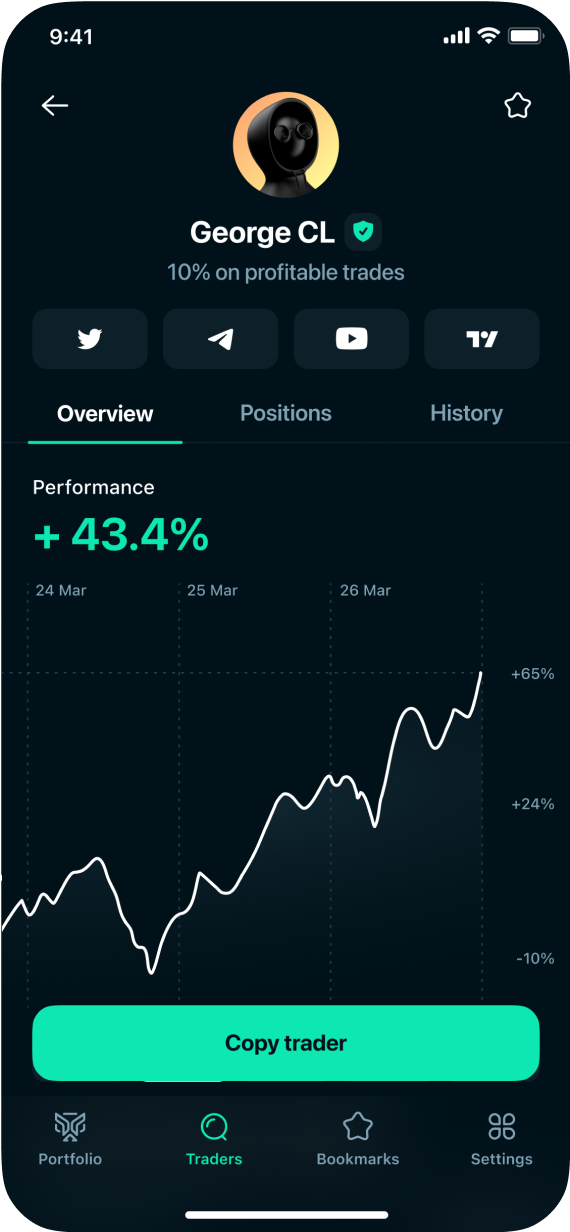The width and height of the screenshot is (570, 1232).
Task: Open George CL's Twitter profile
Action: pyautogui.click(x=90, y=339)
